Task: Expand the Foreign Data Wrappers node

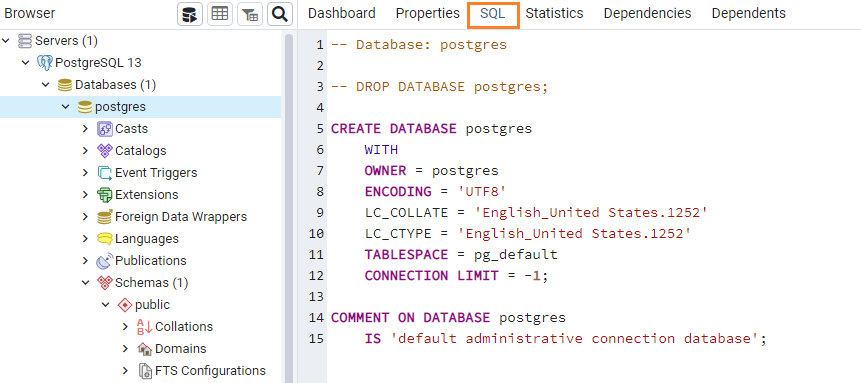Action: 85,217
